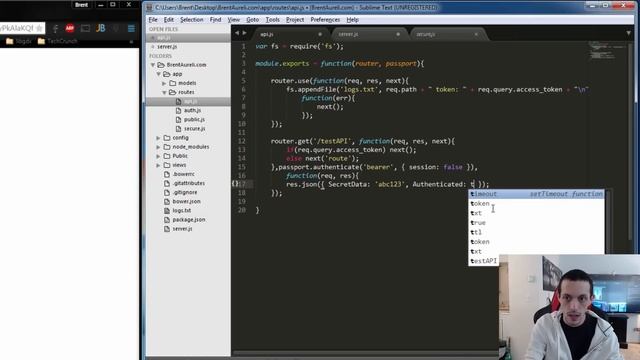The image size is (640, 360).
Task: Open the Edit menu
Action: (169, 20)
